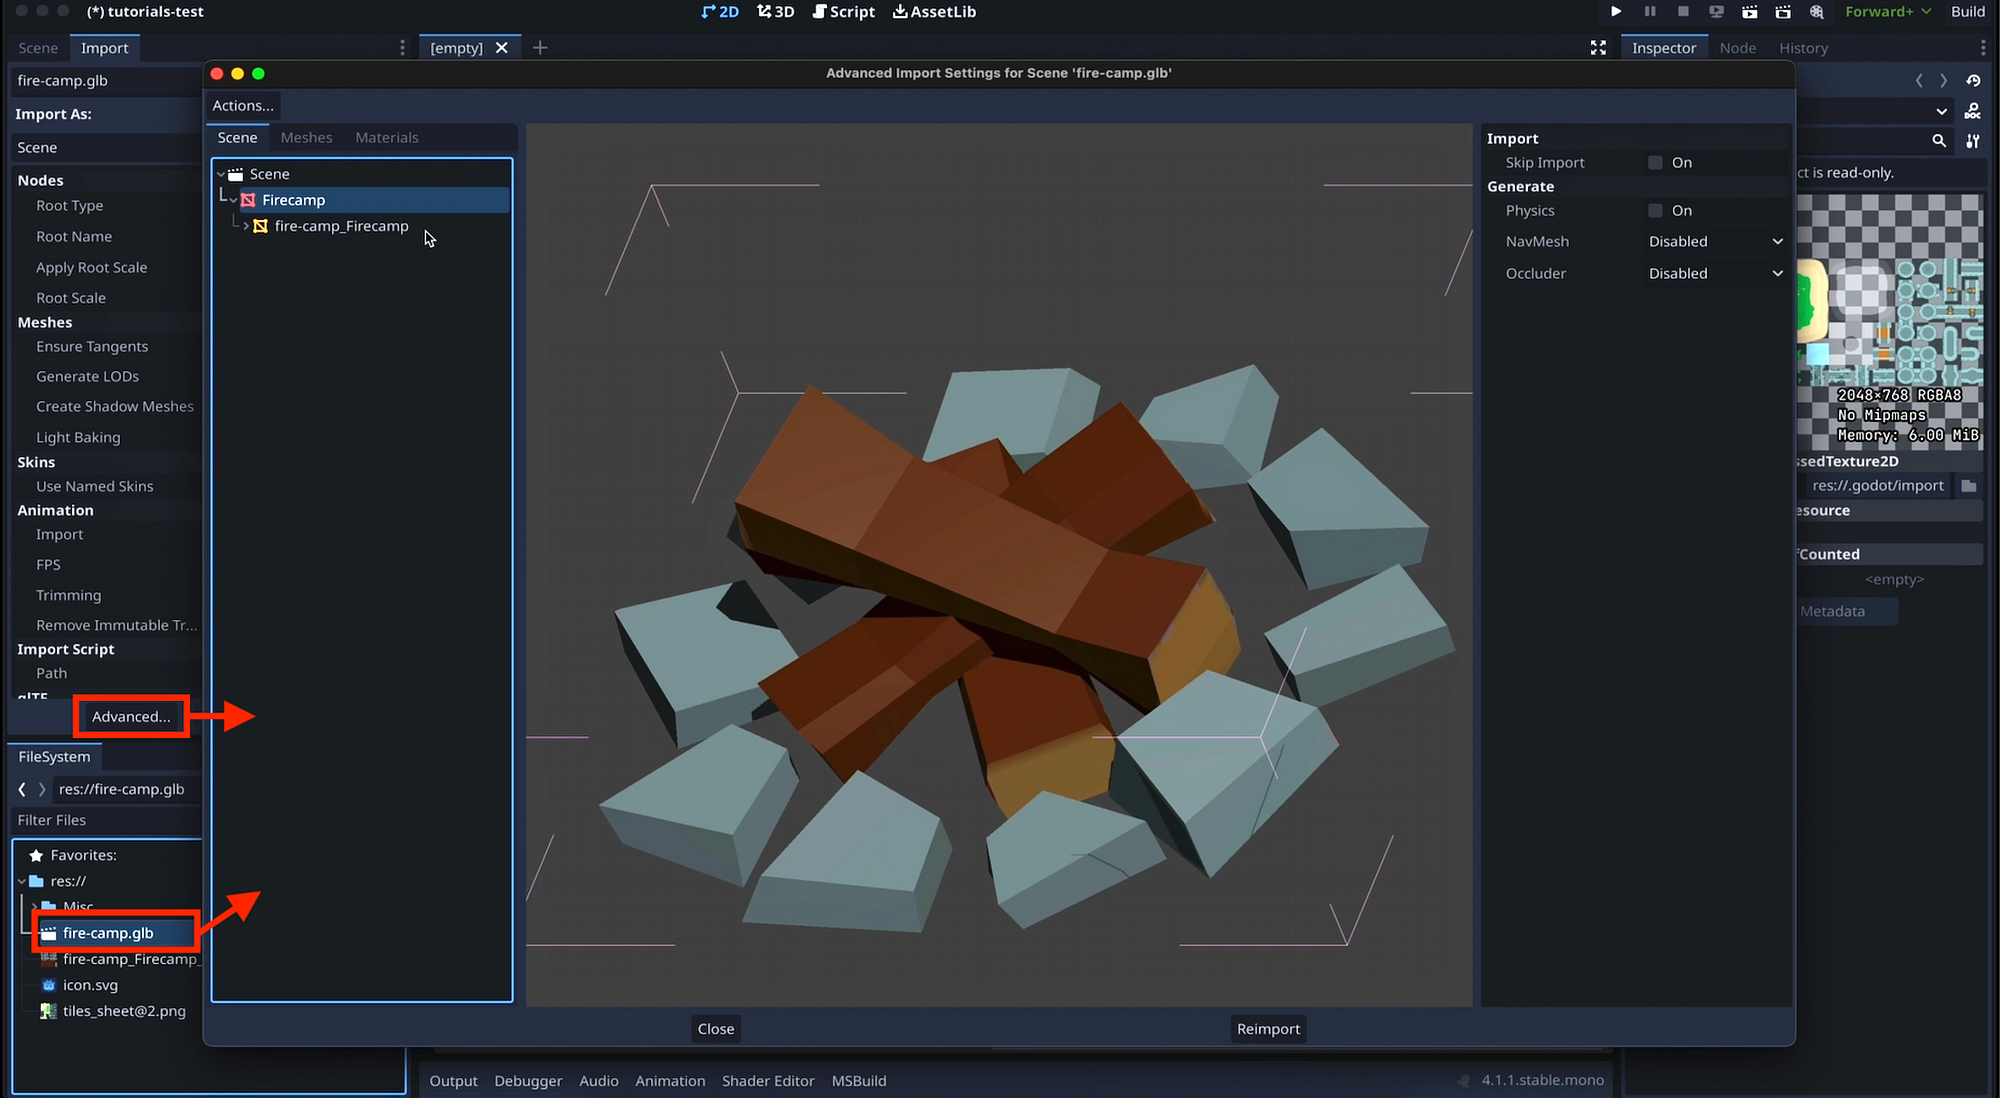Open the Actions menu
Viewport: 2000px width, 1098px height.
coord(241,105)
